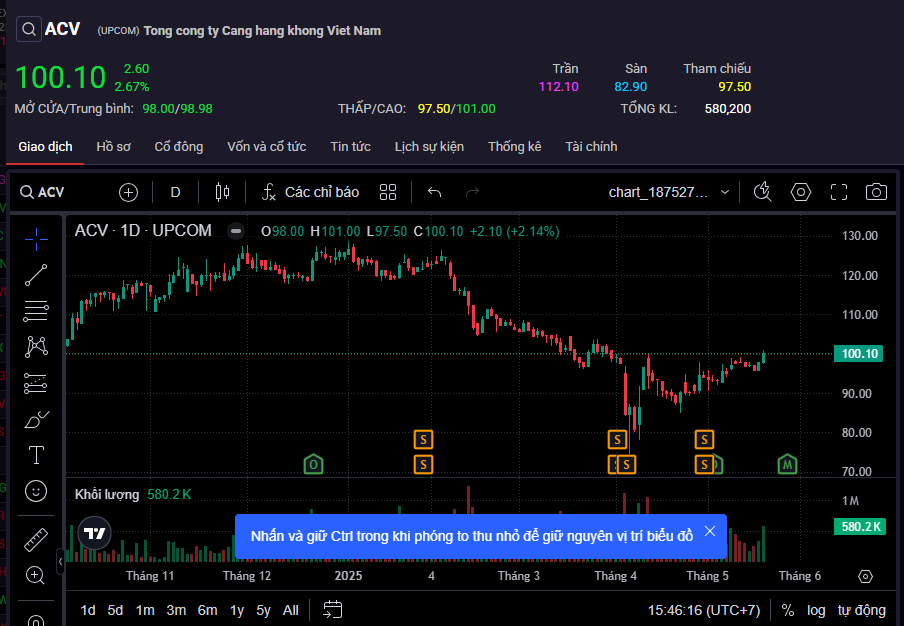Screen dimensions: 904x626
Task: Set chart range to 1d
Action: pos(88,610)
